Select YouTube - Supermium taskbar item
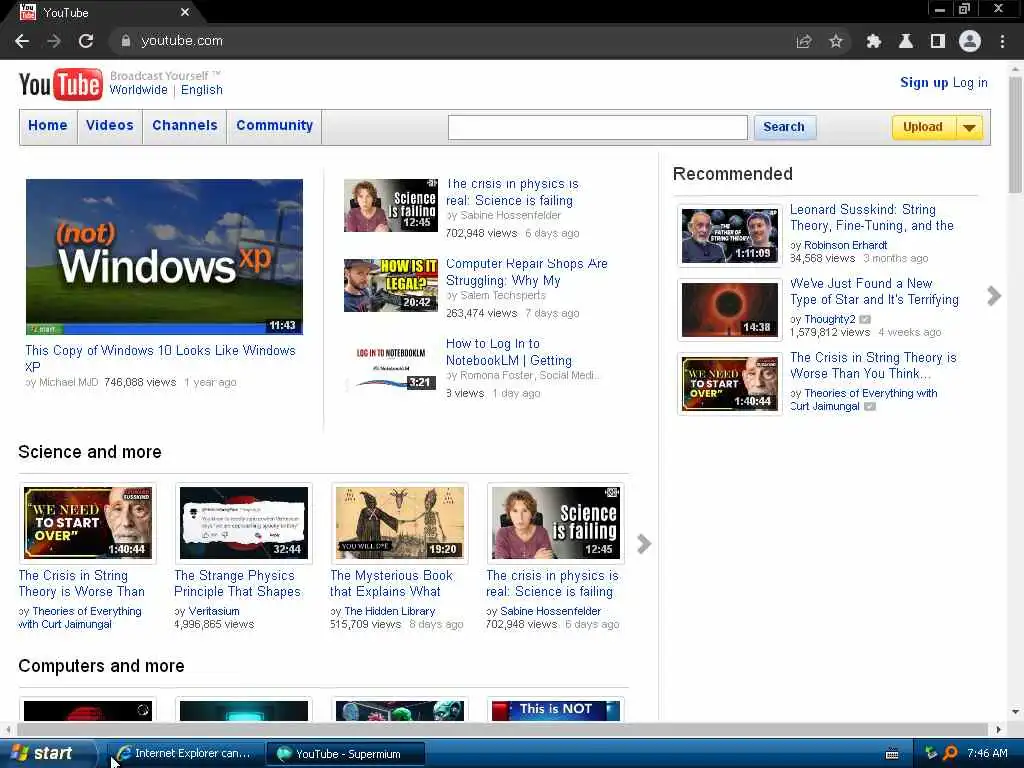 (346, 754)
